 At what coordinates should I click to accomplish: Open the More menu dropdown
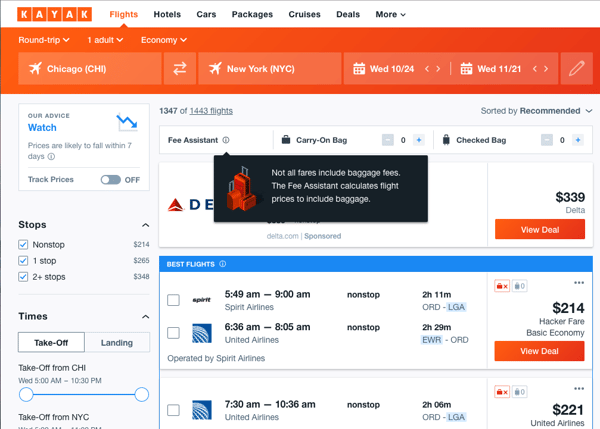390,15
